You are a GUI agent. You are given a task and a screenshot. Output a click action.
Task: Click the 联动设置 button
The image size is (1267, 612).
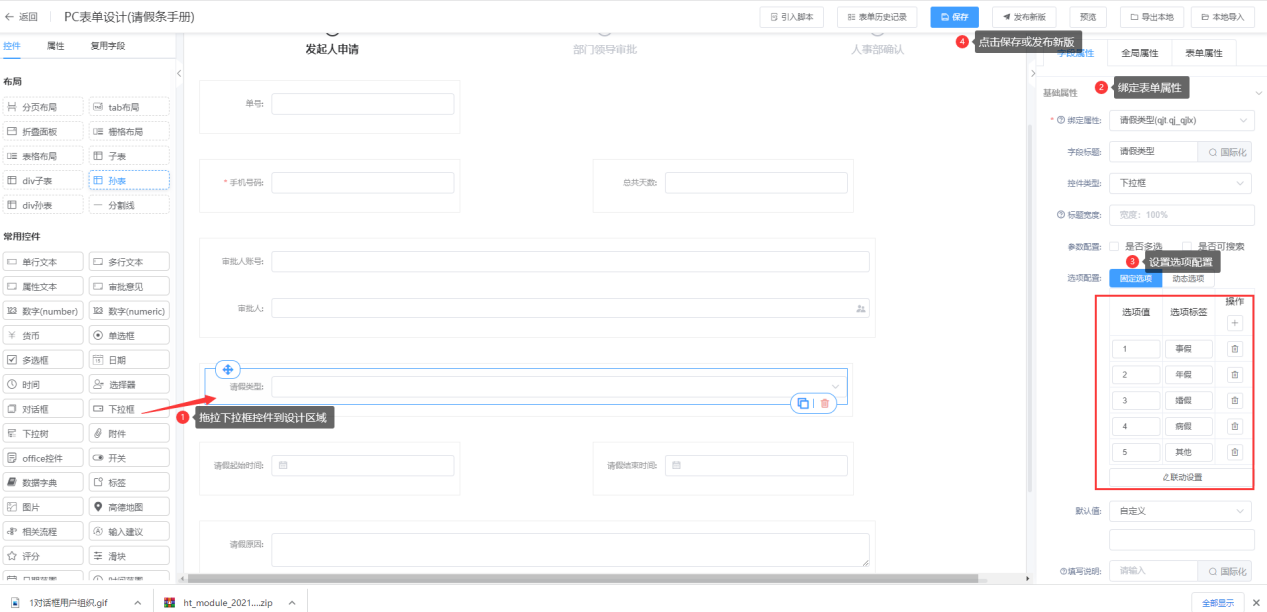(1182, 477)
